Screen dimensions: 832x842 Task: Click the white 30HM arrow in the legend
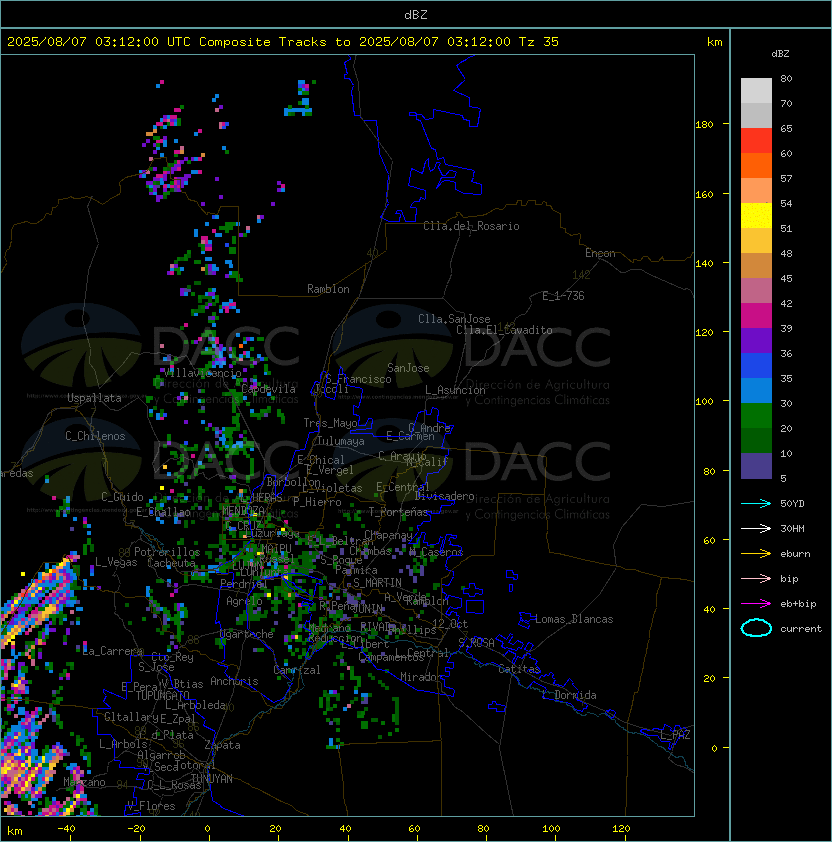click(756, 528)
